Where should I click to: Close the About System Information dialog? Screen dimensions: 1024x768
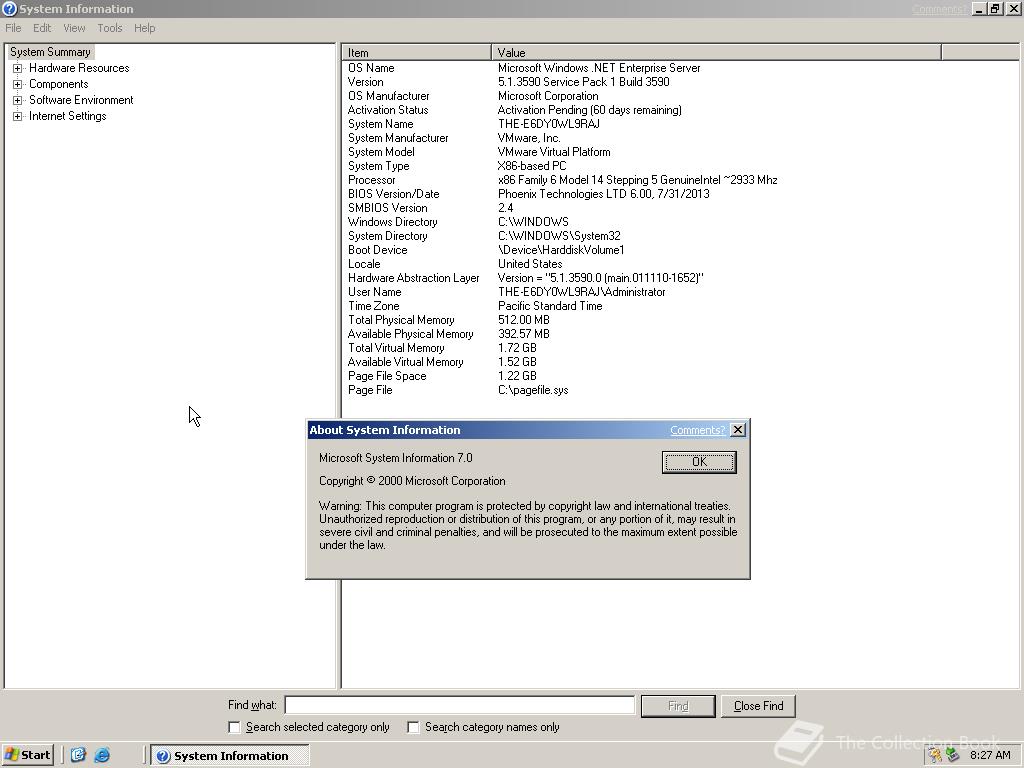pyautogui.click(x=738, y=430)
